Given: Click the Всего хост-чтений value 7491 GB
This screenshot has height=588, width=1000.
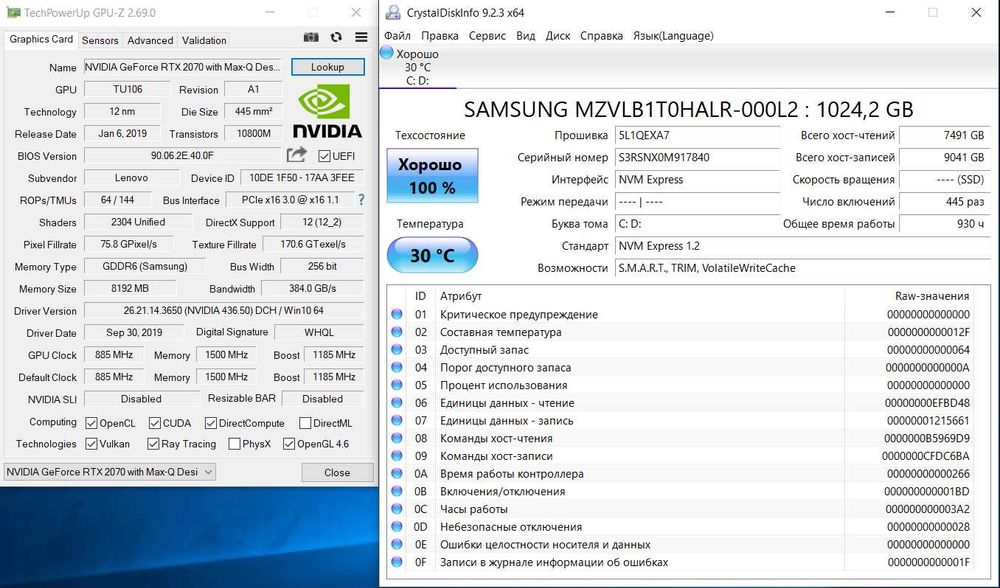Looking at the screenshot, I should 945,135.
